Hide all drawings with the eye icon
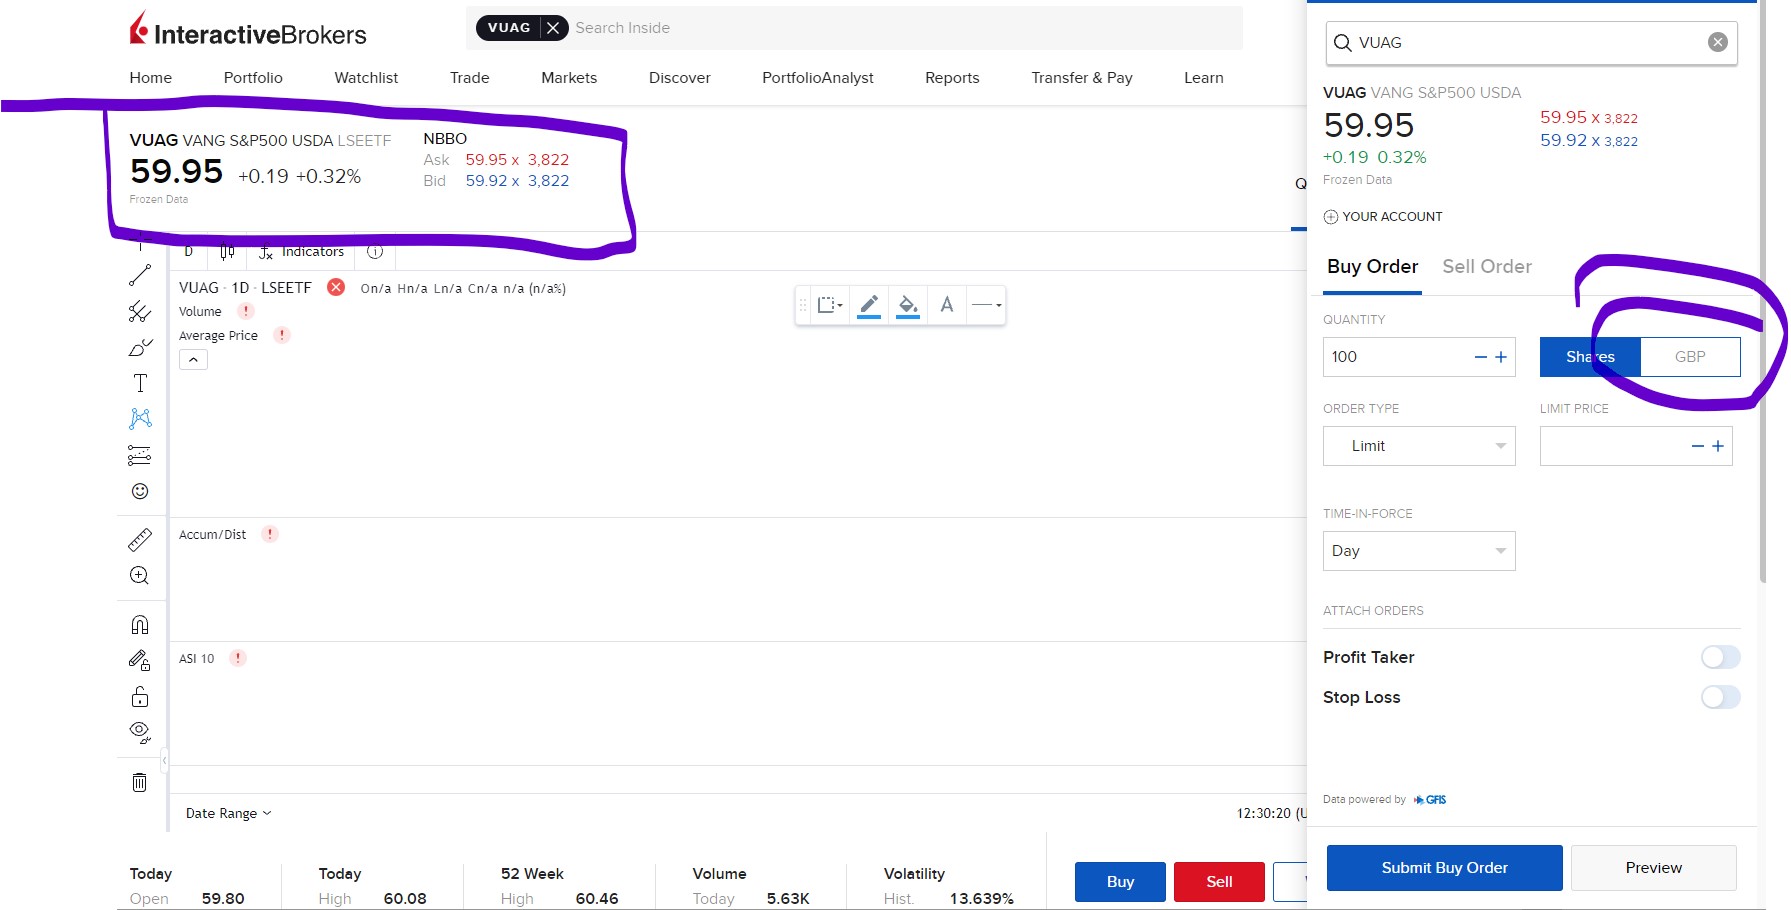This screenshot has height=910, width=1791. (x=140, y=732)
